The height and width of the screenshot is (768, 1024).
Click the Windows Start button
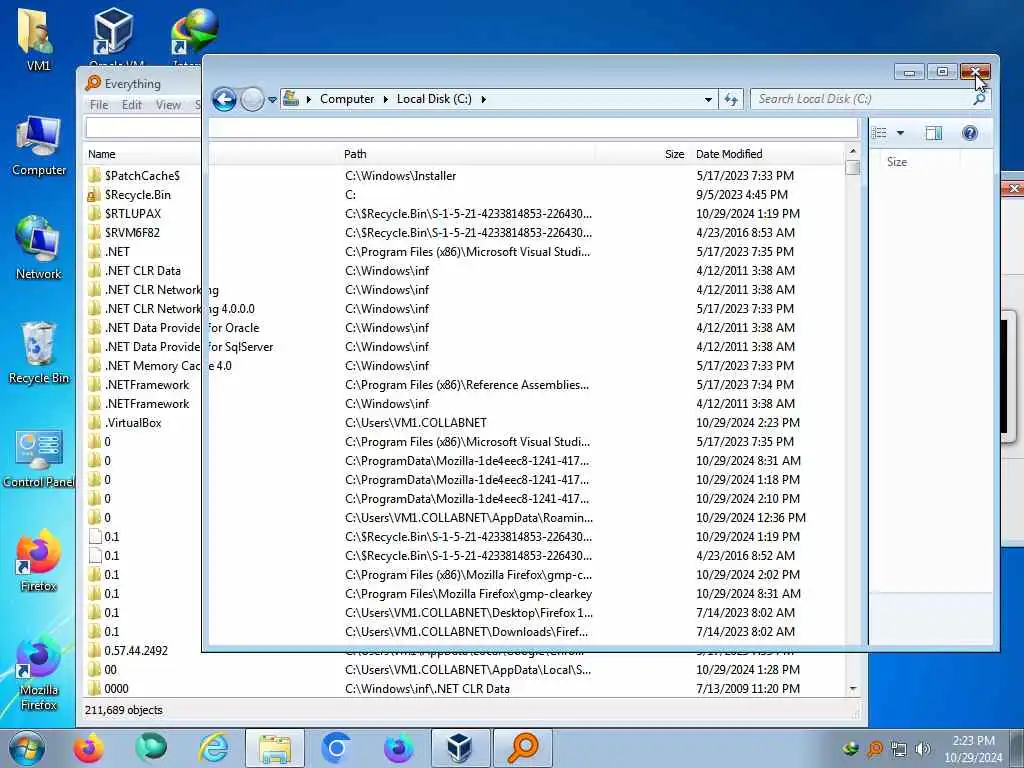pos(26,748)
